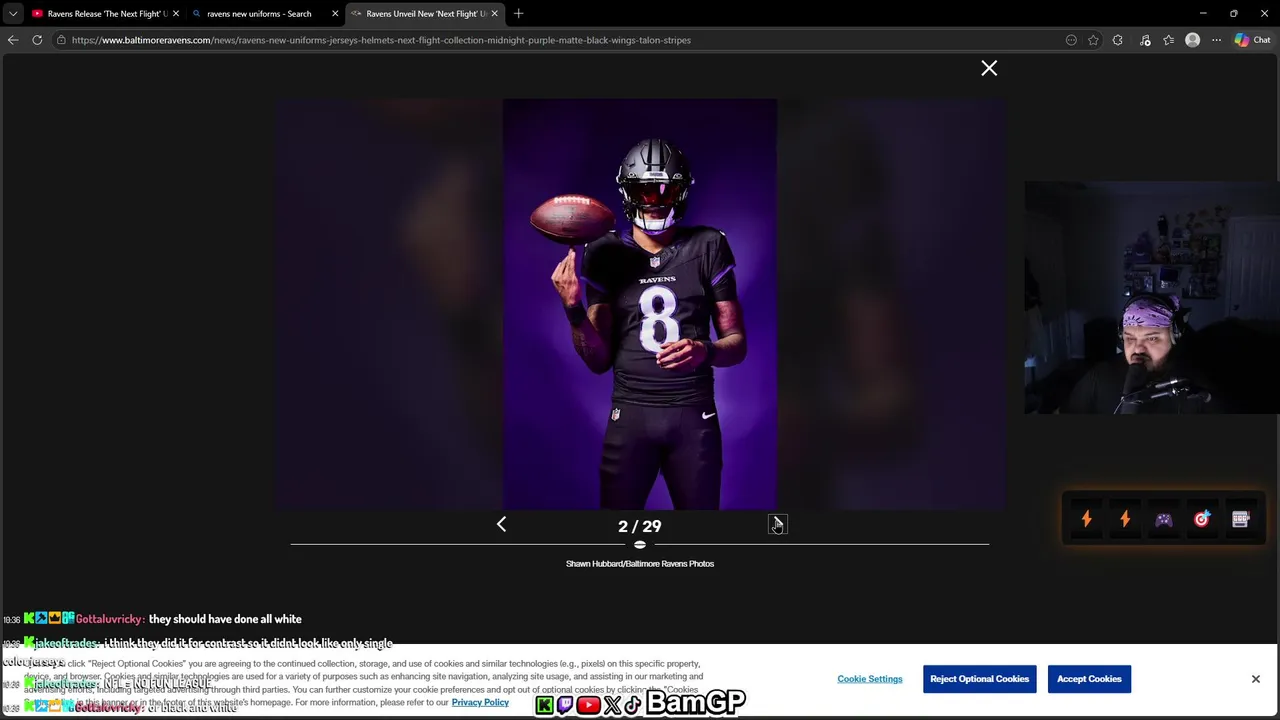Viewport: 1280px width, 720px height.
Task: Click the slot machine overlay icon
Action: 1241,519
